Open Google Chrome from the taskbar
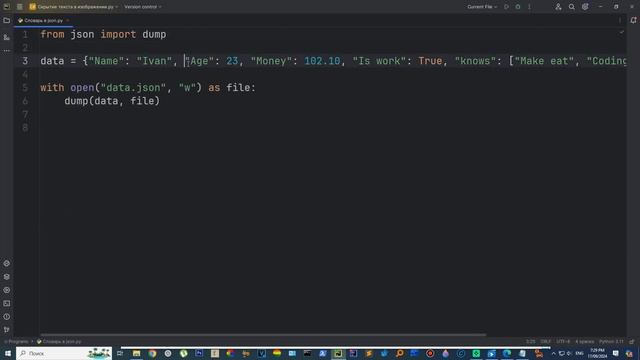Viewport: 640px width, 360px height. (x=152, y=353)
